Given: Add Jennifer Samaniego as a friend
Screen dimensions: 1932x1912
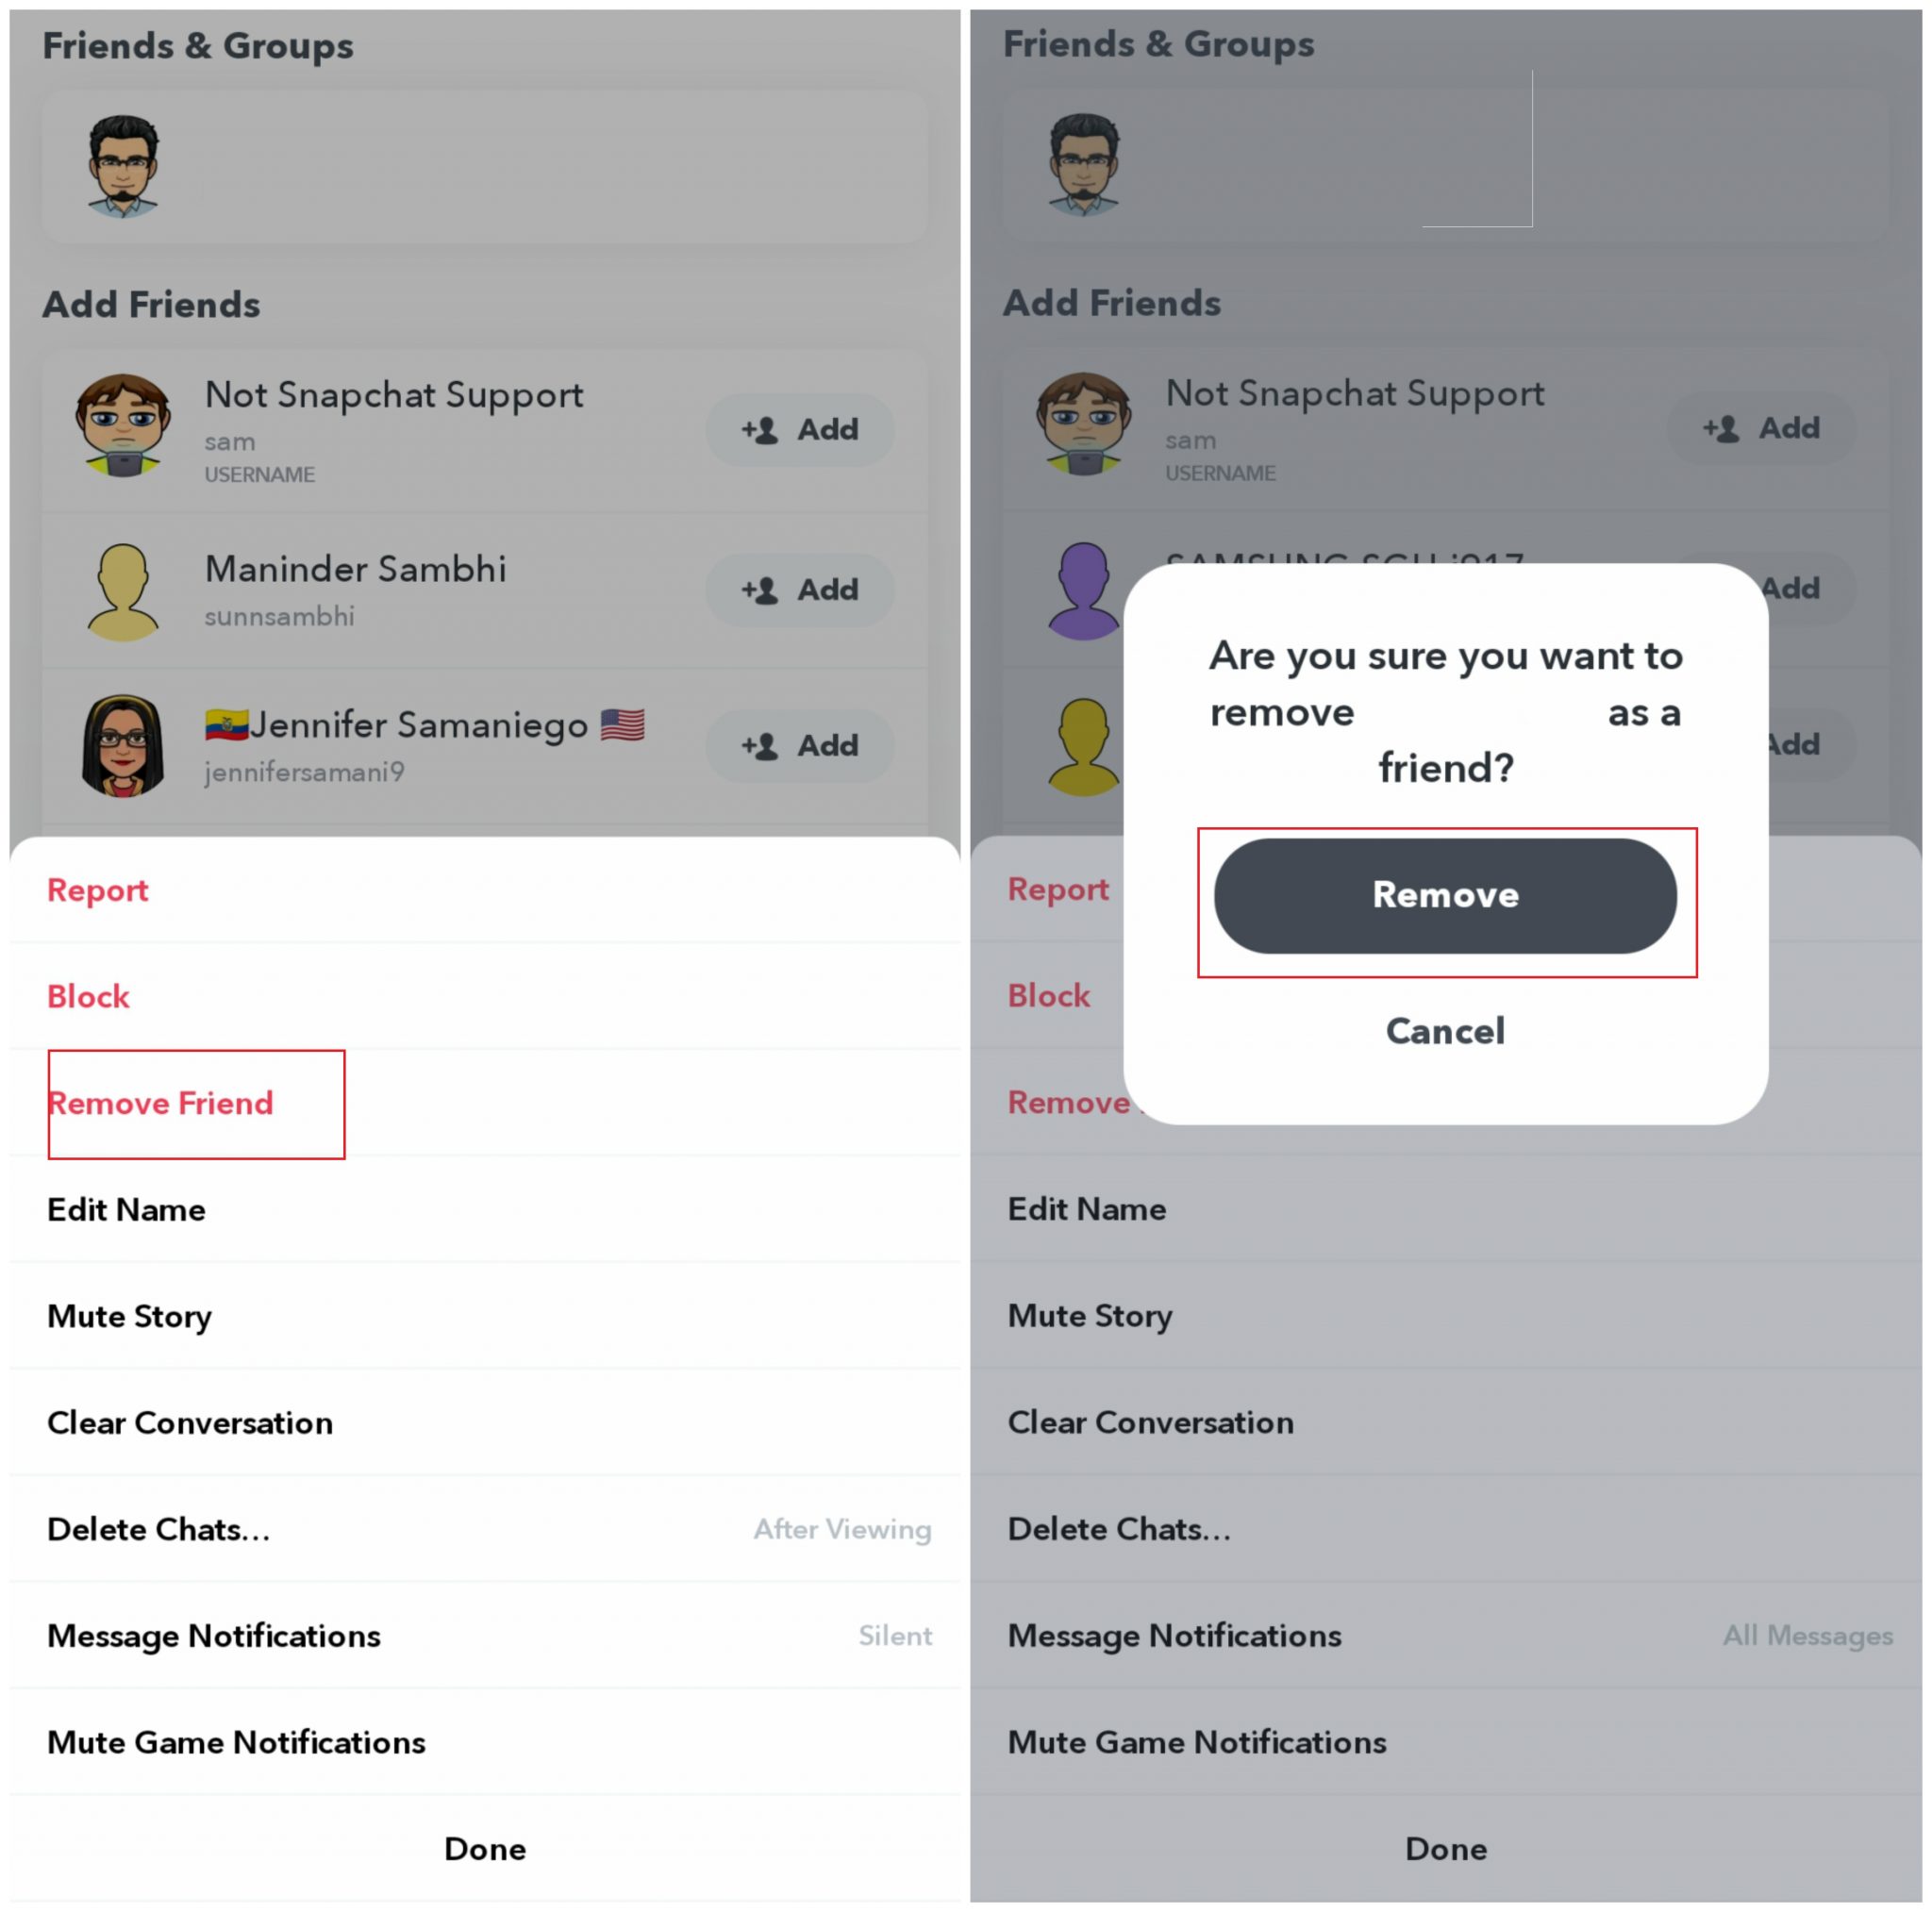Looking at the screenshot, I should (x=800, y=746).
